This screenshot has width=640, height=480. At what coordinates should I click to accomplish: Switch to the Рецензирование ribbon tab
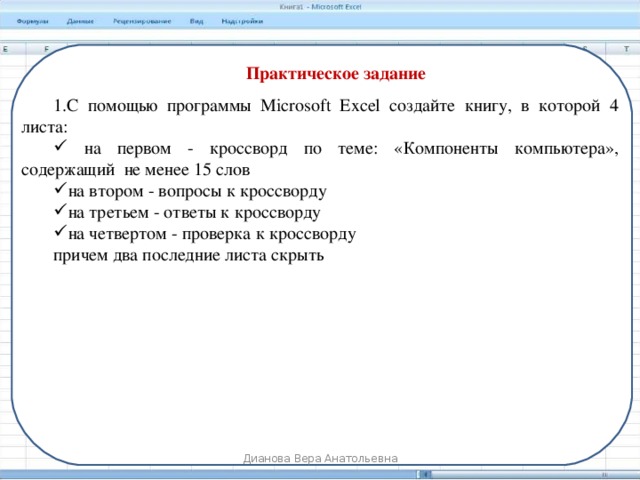[x=142, y=21]
